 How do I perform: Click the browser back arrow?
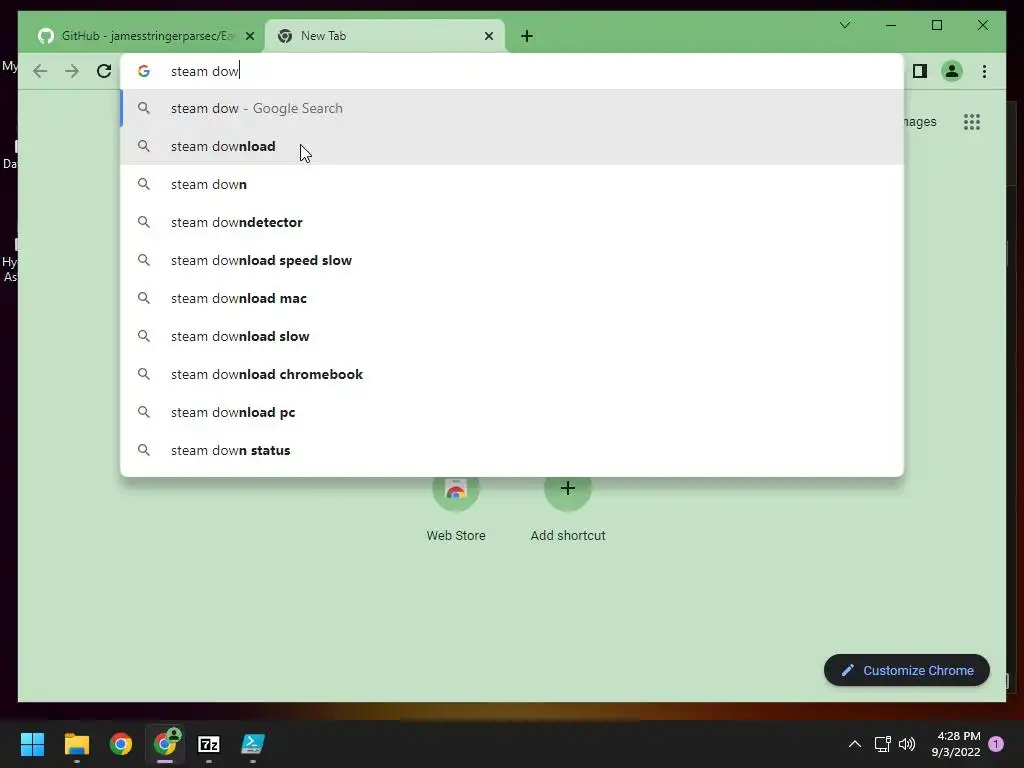[x=40, y=71]
